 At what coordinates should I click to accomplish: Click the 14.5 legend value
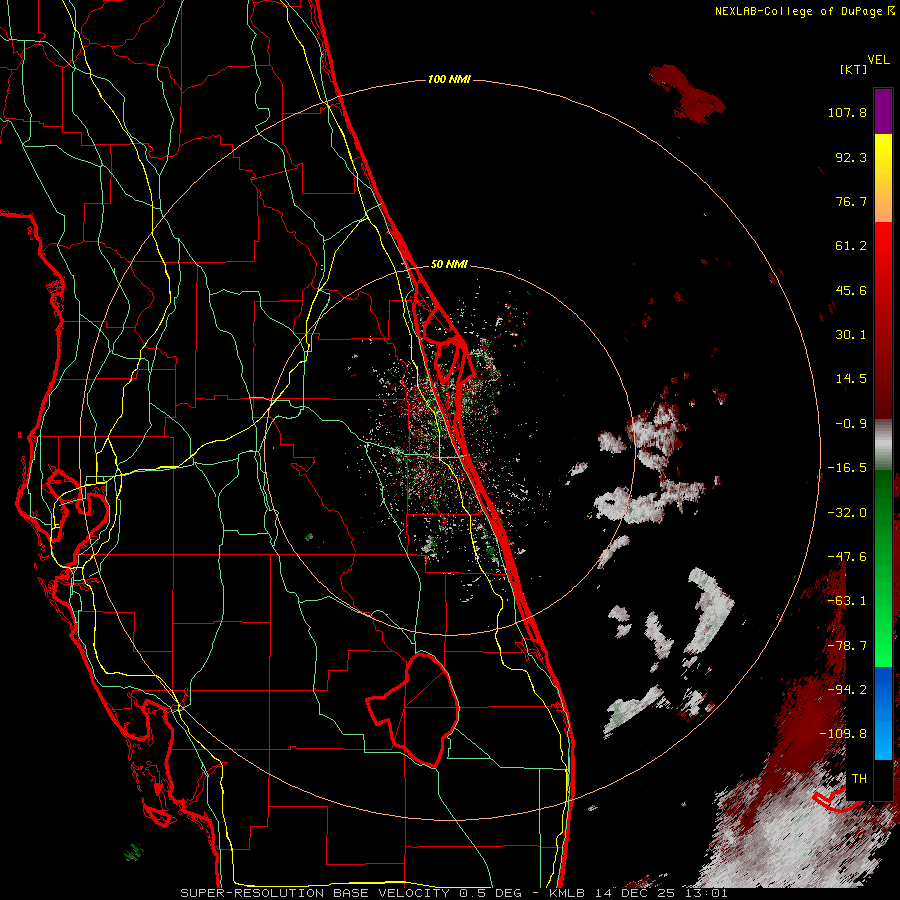(x=851, y=379)
